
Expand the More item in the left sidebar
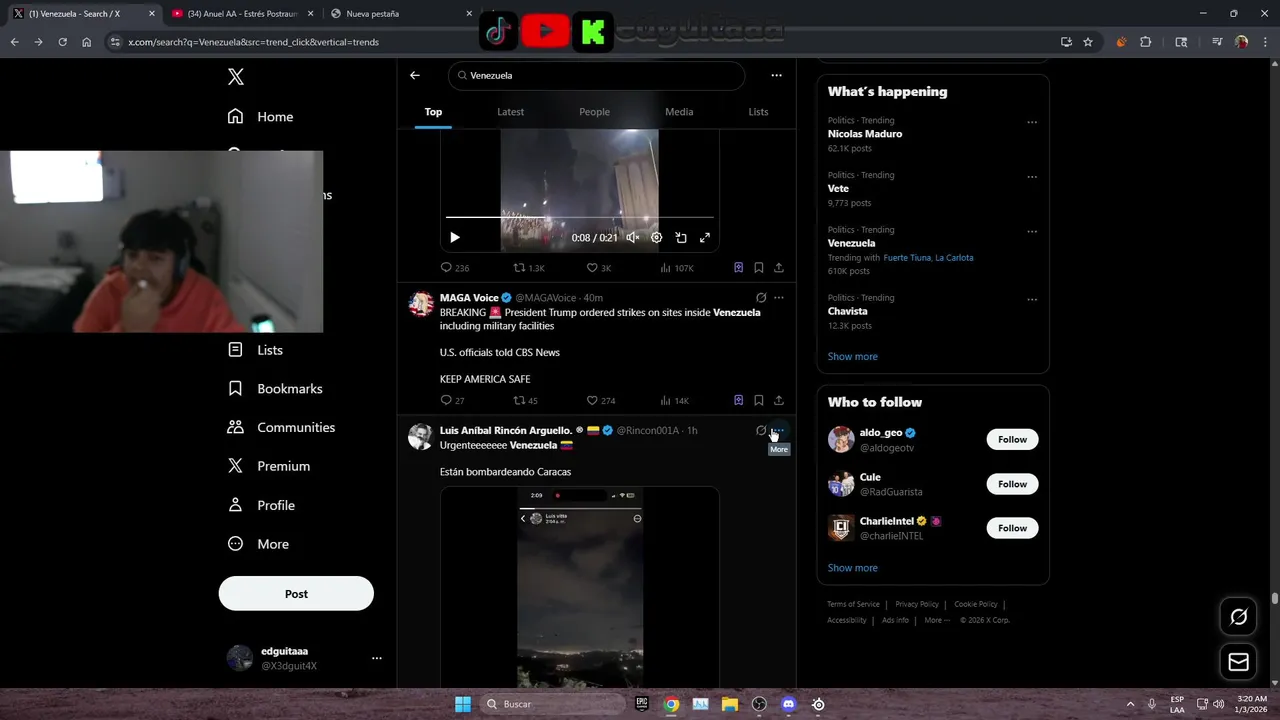tap(258, 544)
